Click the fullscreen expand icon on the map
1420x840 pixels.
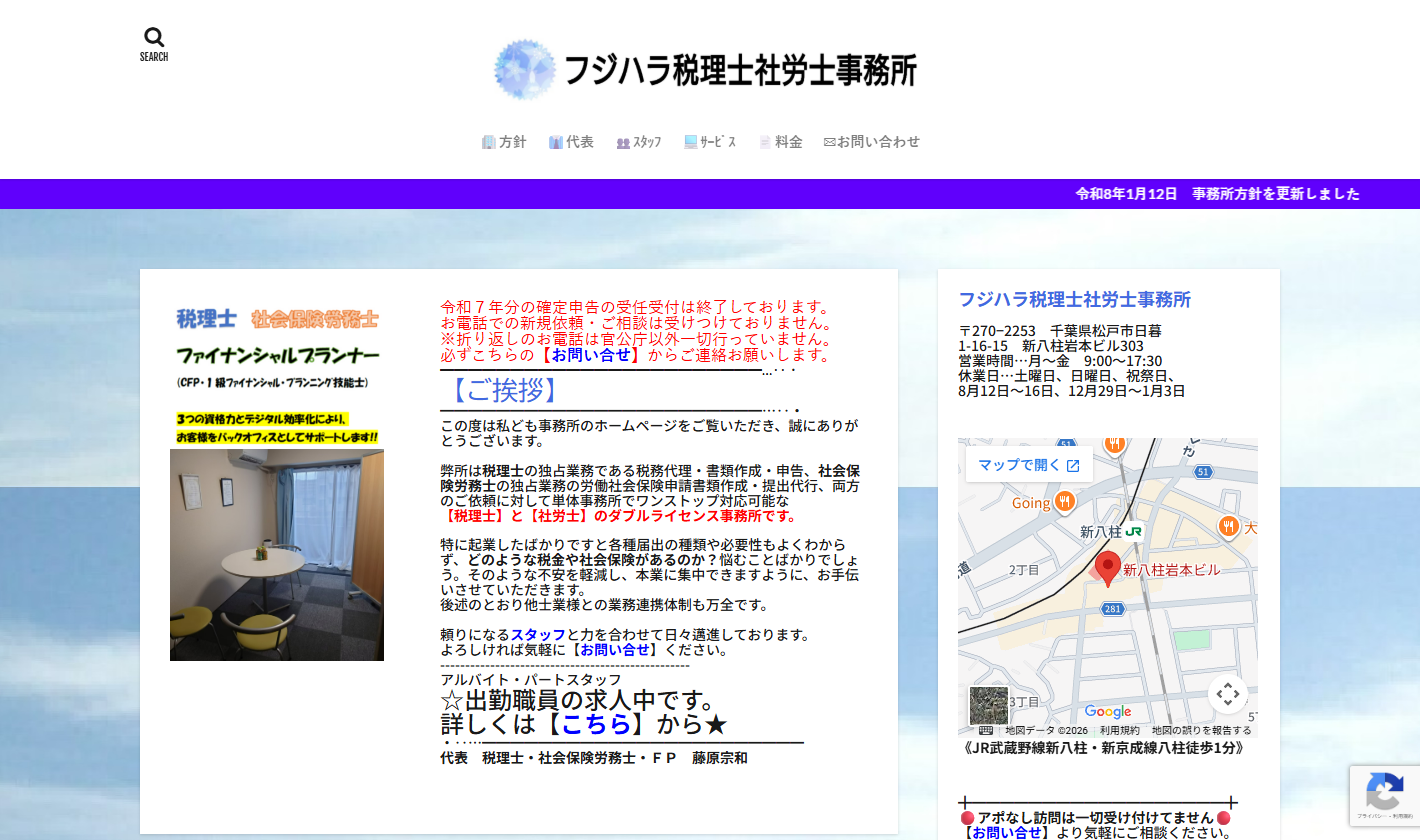point(1227,694)
